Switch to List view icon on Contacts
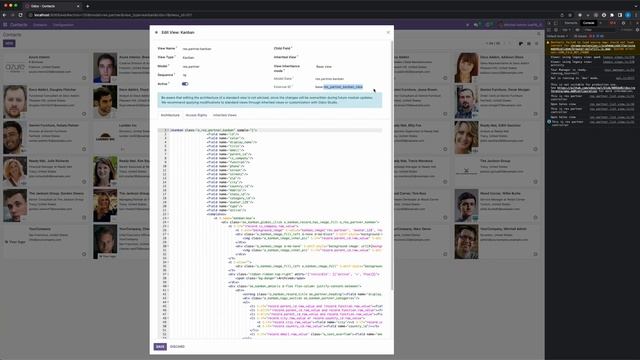This screenshot has height=360, width=640. click(529, 43)
